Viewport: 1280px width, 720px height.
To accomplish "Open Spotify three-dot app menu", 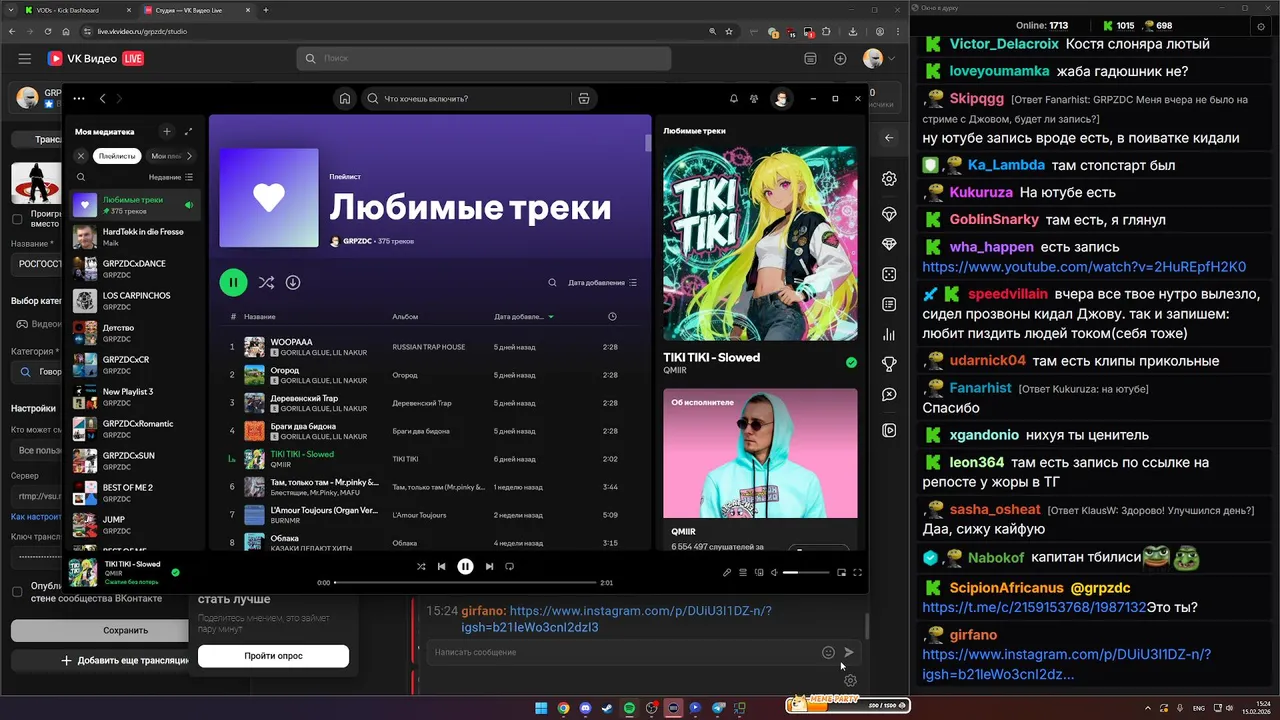I will (79, 99).
